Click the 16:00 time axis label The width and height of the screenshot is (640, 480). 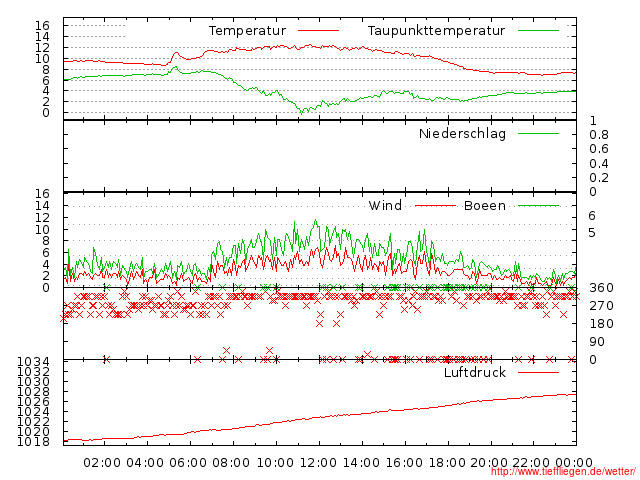pos(404,463)
